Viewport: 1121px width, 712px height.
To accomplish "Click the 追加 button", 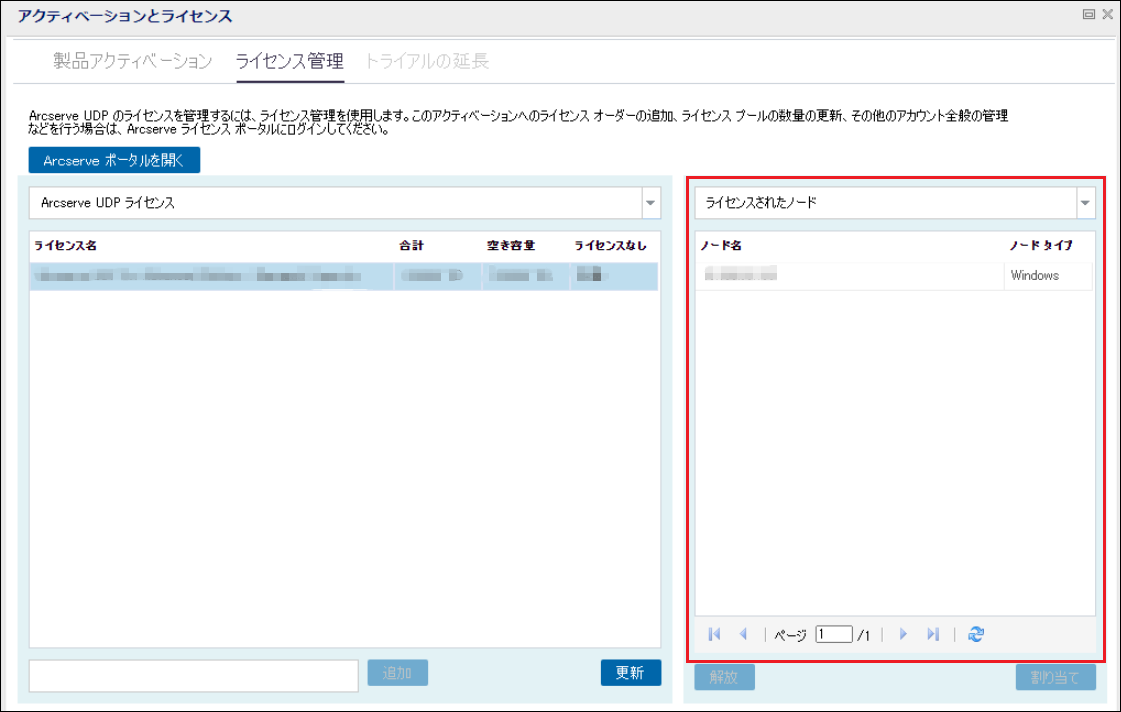I will 397,673.
